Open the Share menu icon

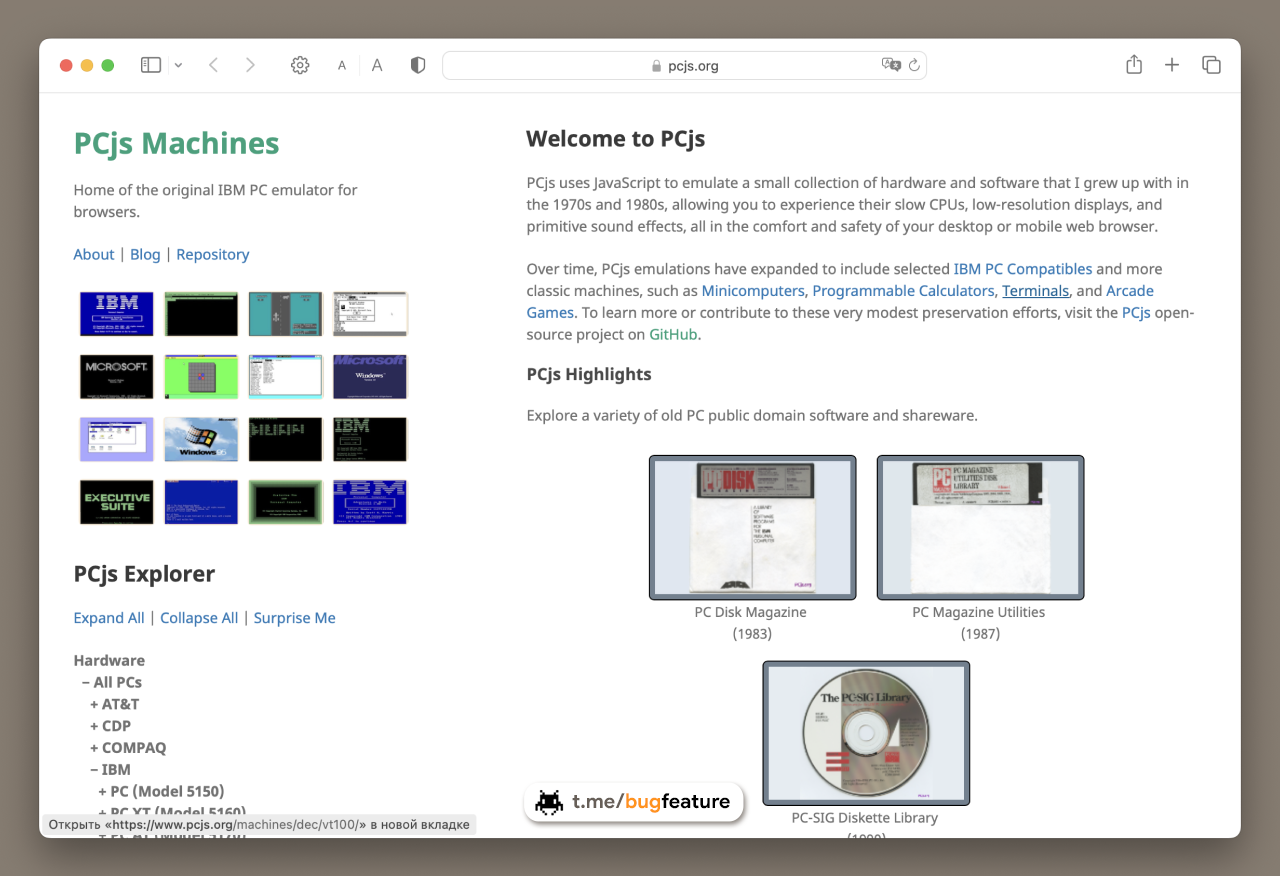point(1134,64)
